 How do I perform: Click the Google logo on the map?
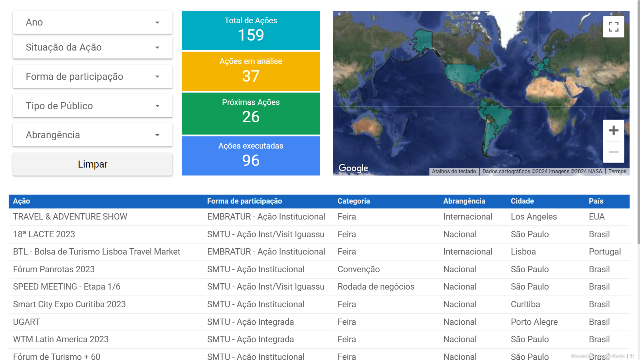353,168
